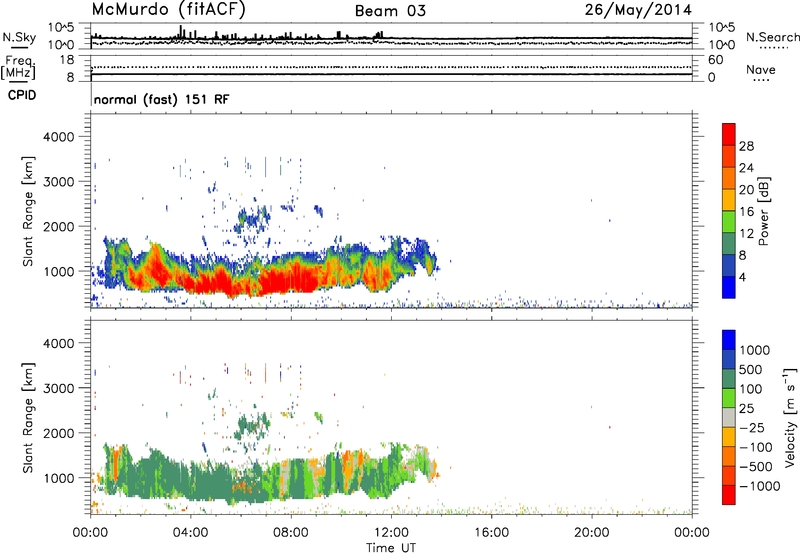Click the 12:00 time axis label
Screen dimensions: 800x554
point(391,533)
